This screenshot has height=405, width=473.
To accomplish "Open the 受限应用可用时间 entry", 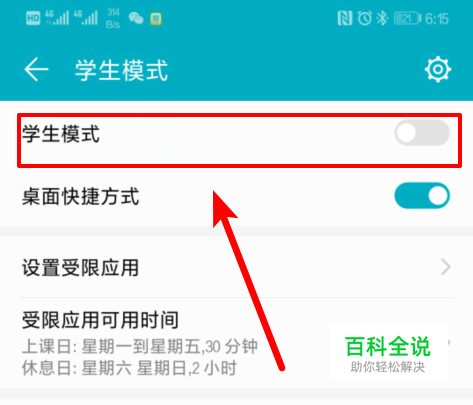I will (x=236, y=343).
